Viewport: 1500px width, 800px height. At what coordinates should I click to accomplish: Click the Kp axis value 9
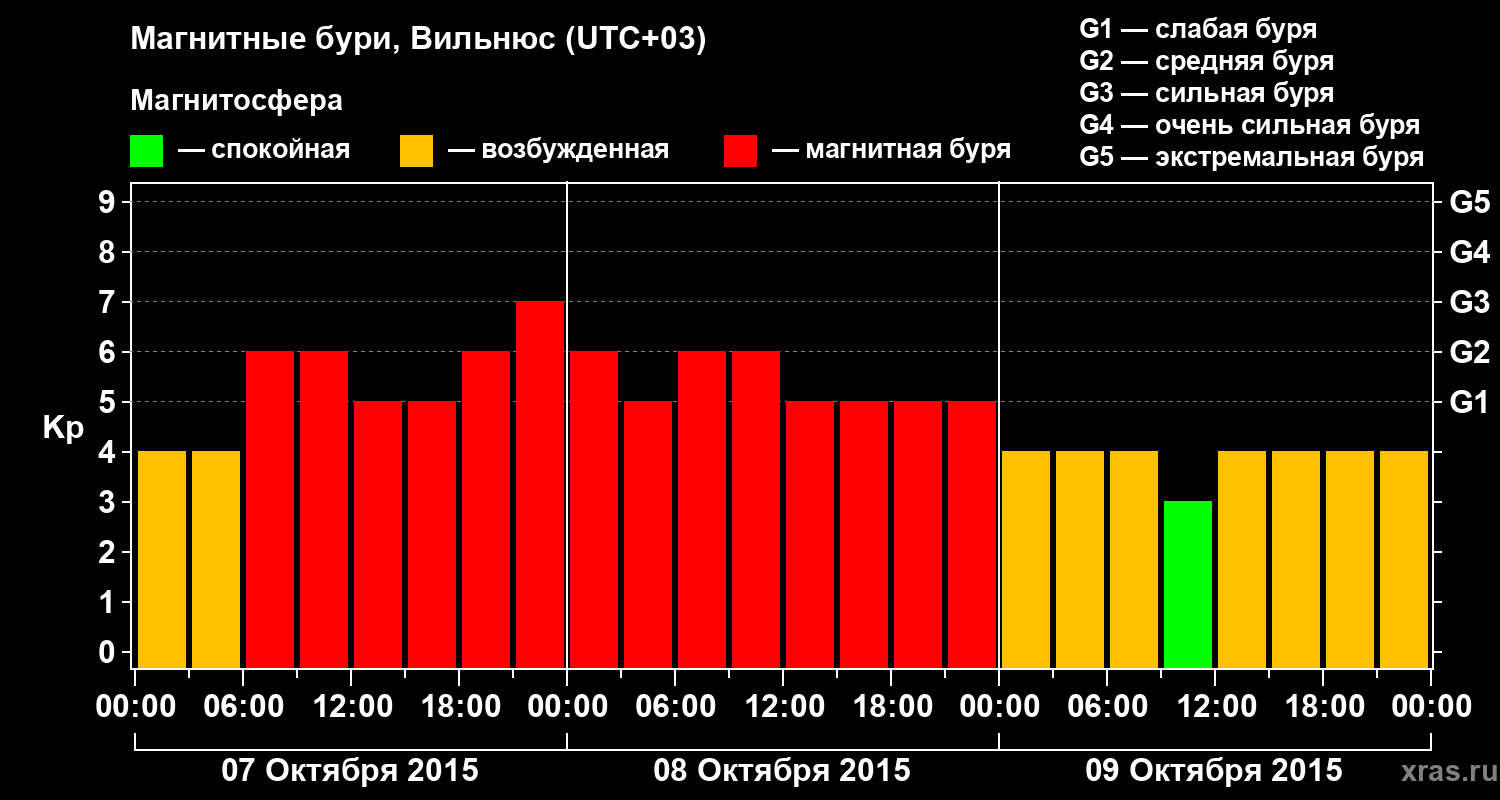tap(109, 202)
